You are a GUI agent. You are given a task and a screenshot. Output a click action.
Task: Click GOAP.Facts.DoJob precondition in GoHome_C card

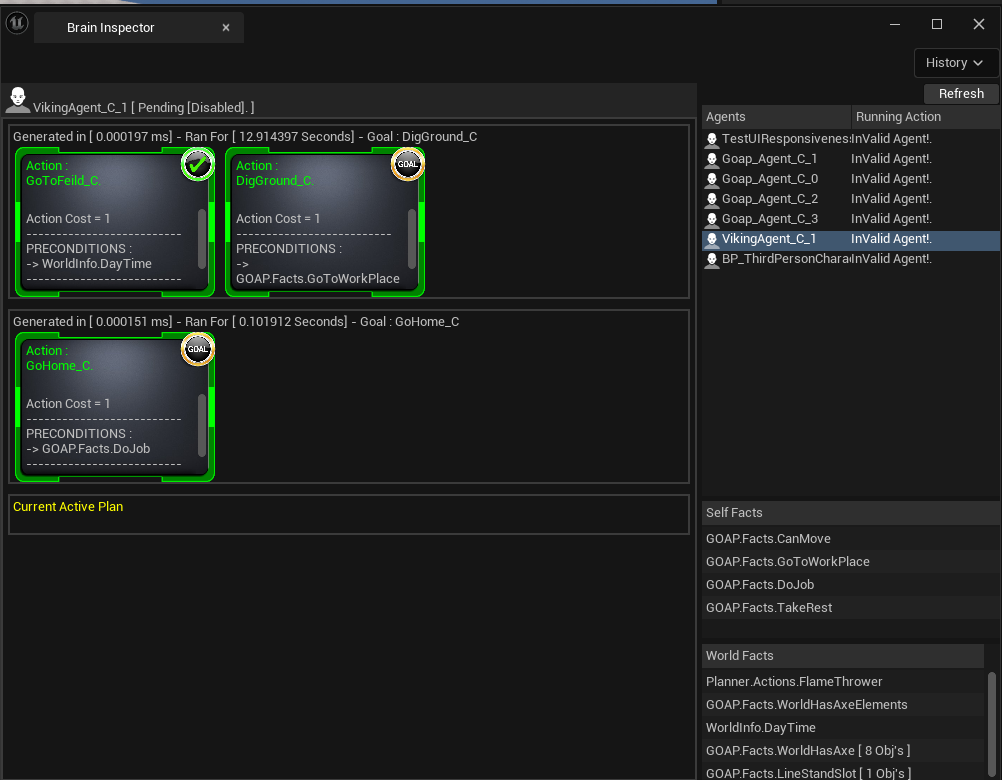(88, 449)
